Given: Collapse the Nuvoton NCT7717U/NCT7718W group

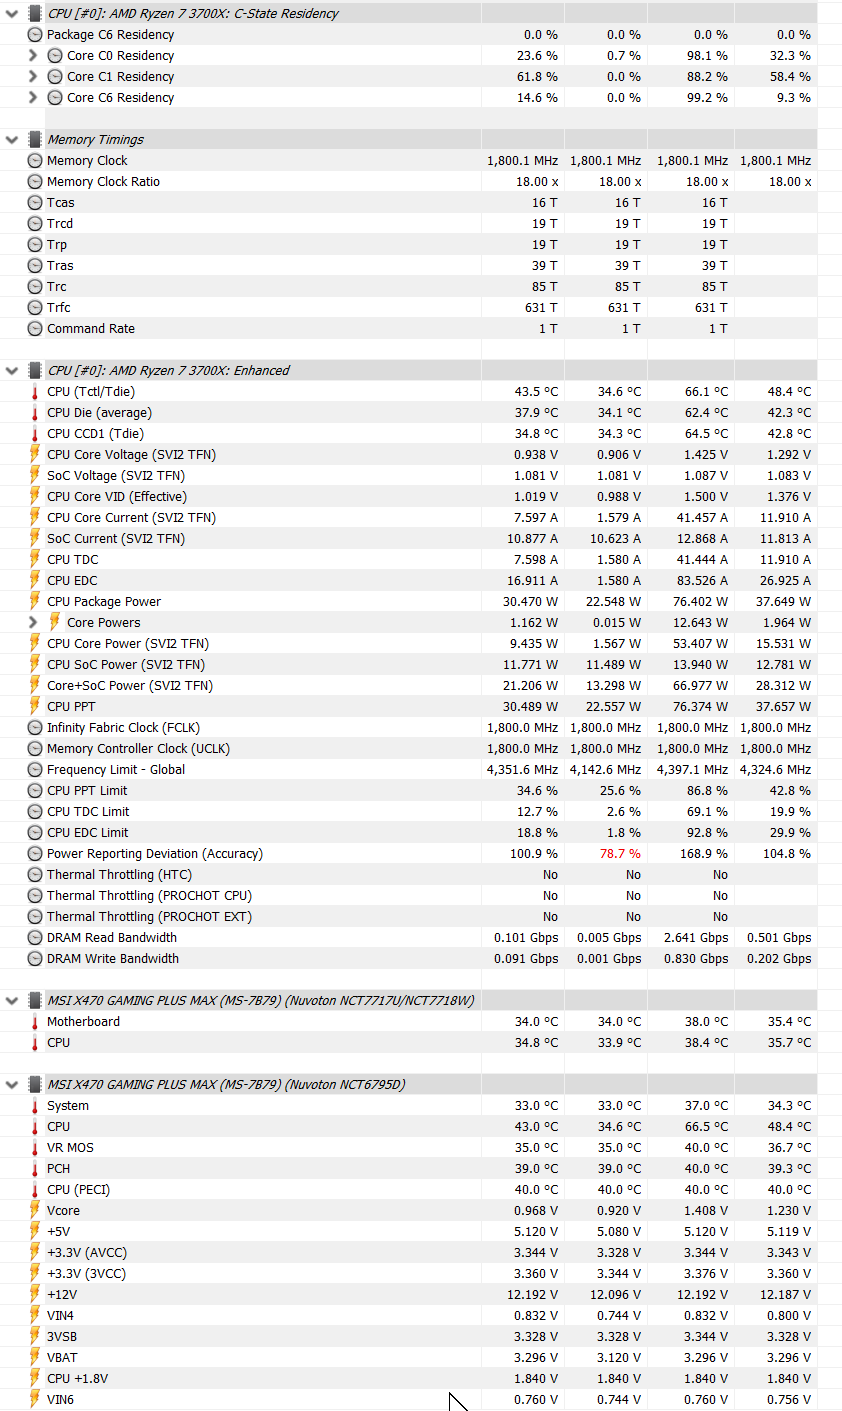Looking at the screenshot, I should 12,1001.
